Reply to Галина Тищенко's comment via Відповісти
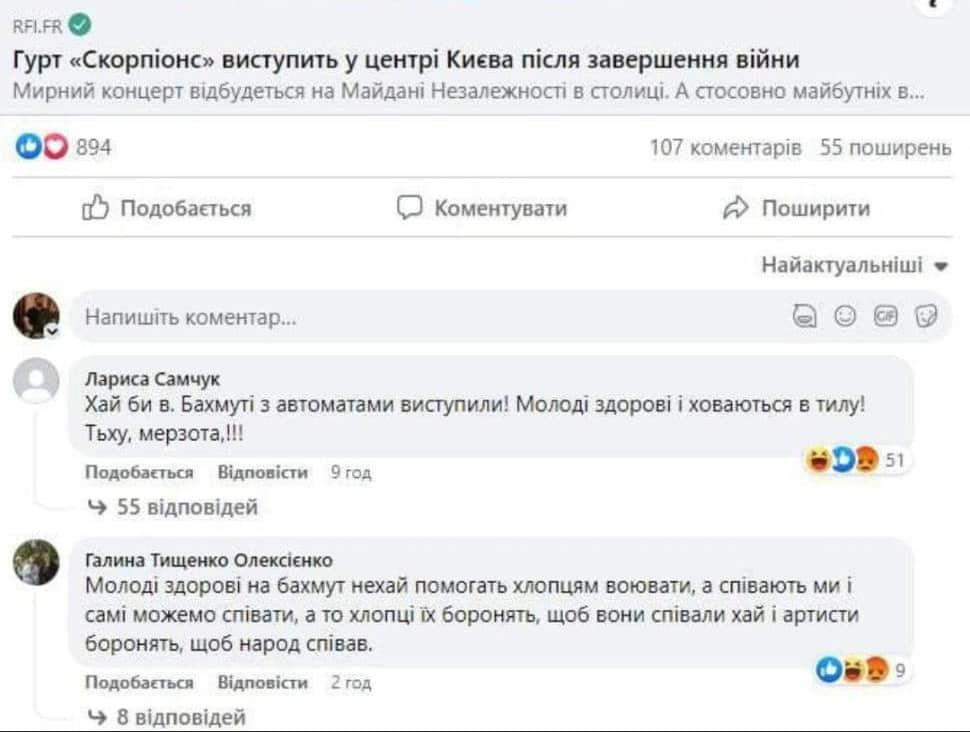 pyautogui.click(x=263, y=683)
